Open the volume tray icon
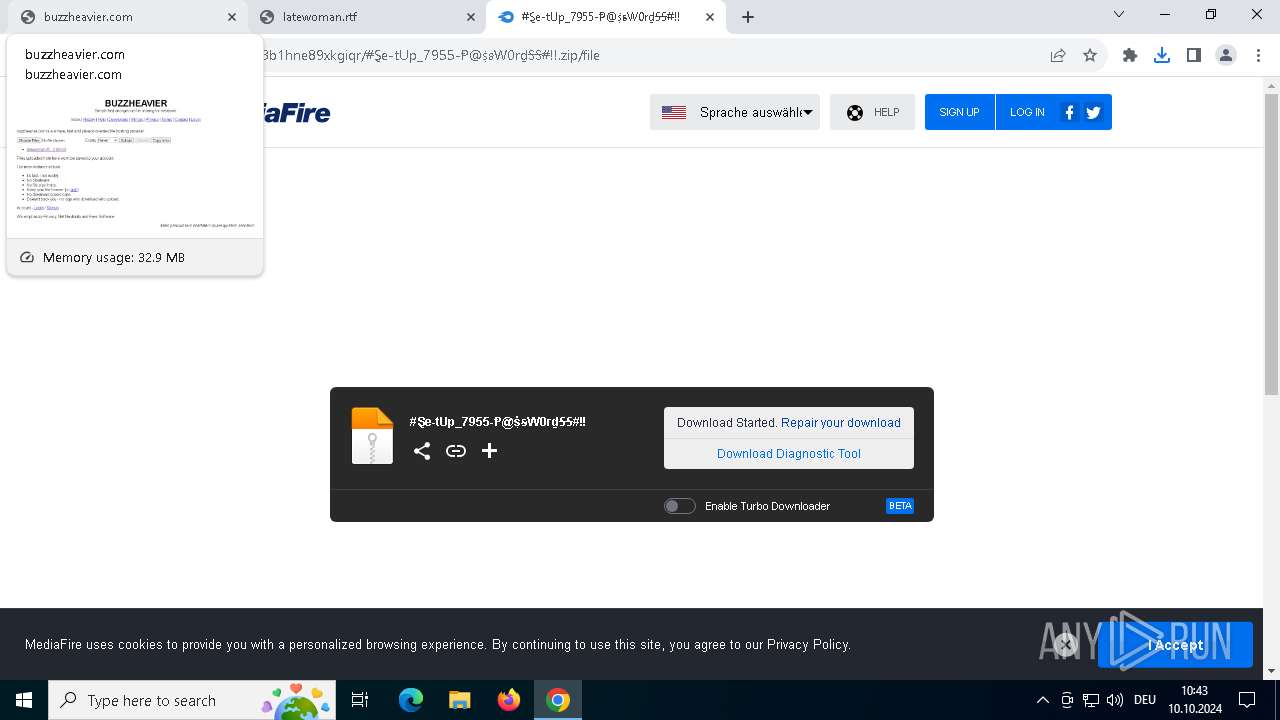This screenshot has width=1280, height=720. (x=1115, y=700)
